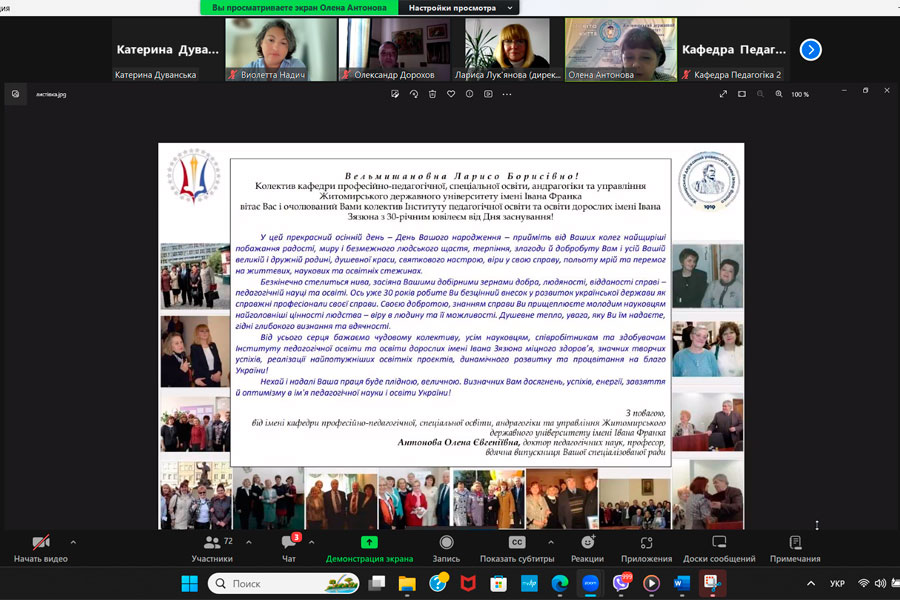Viewport: 900px width, 600px height.
Task: Open Реакции reactions menu
Action: point(587,549)
